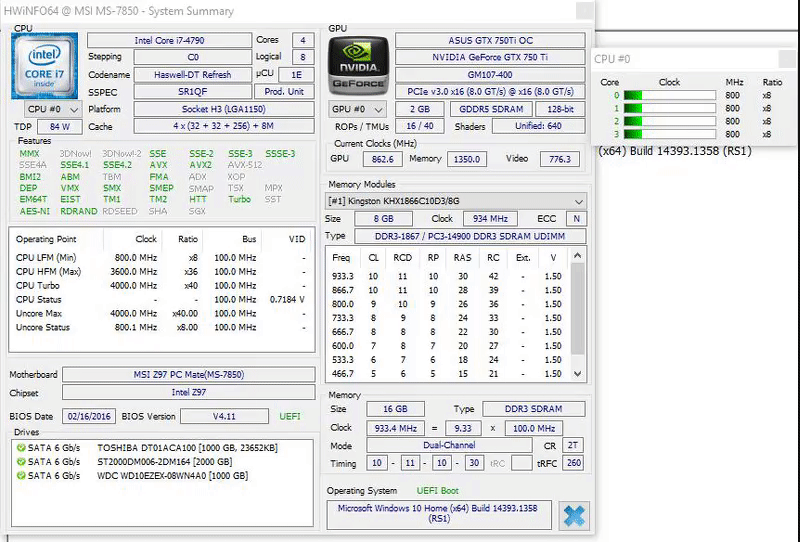Viewport: 800px width, 542px height.
Task: Click the SR1QF SSPEC field
Action: [193, 92]
